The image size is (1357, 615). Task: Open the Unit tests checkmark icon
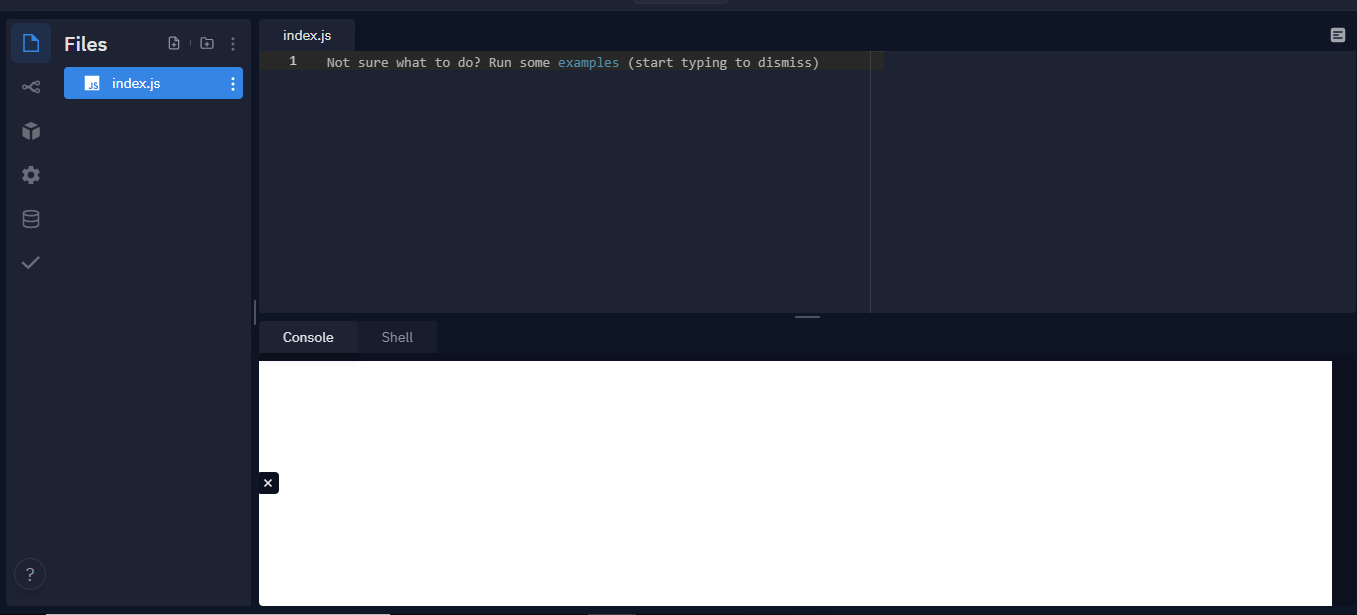click(31, 263)
